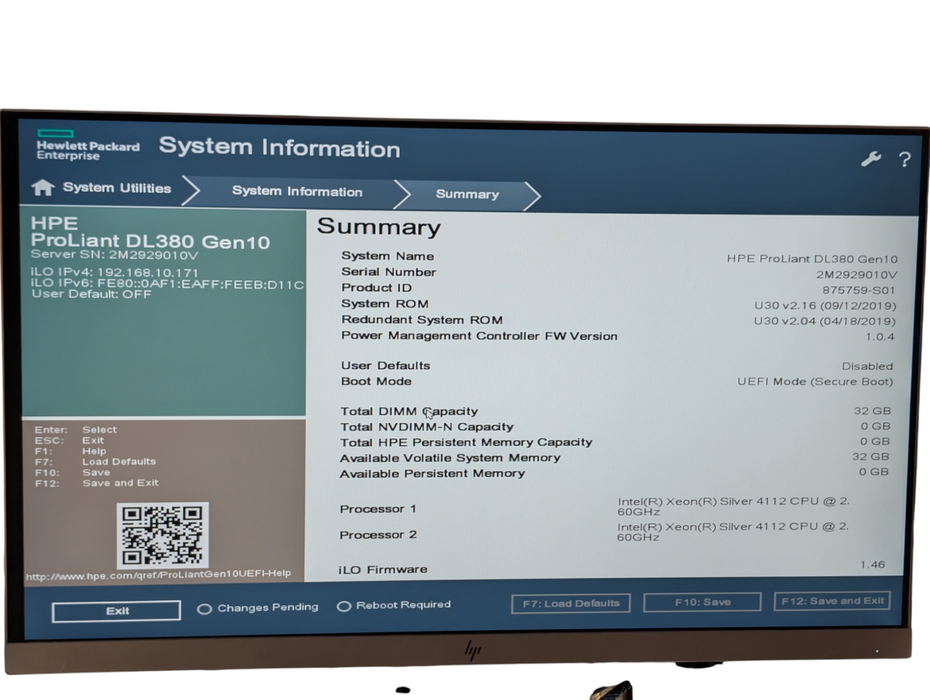This screenshot has width=930, height=700.
Task: Click the F12: Save and Exit key hint
Action: click(x=97, y=483)
